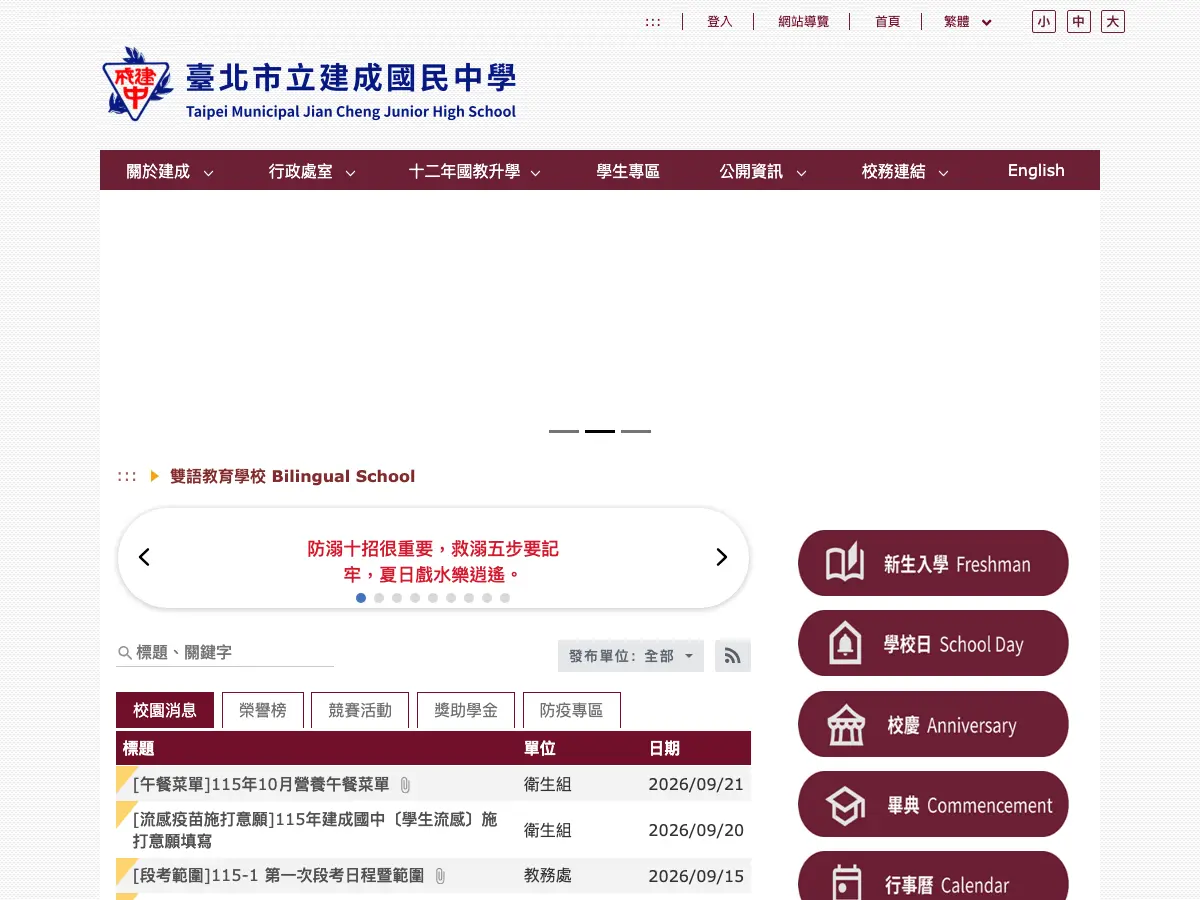Click date 2026/09/21 cell
Viewport: 1200px width, 900px height.
[x=696, y=785]
